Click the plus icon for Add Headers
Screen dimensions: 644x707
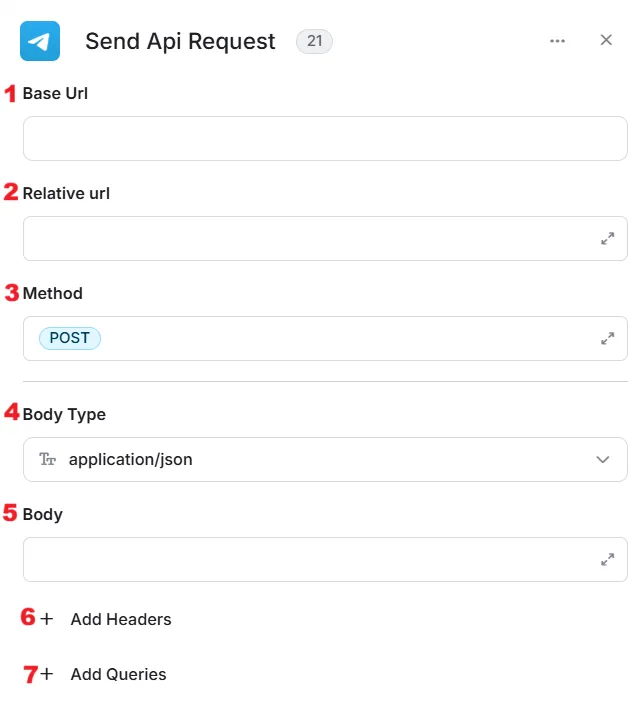pyautogui.click(x=46, y=619)
